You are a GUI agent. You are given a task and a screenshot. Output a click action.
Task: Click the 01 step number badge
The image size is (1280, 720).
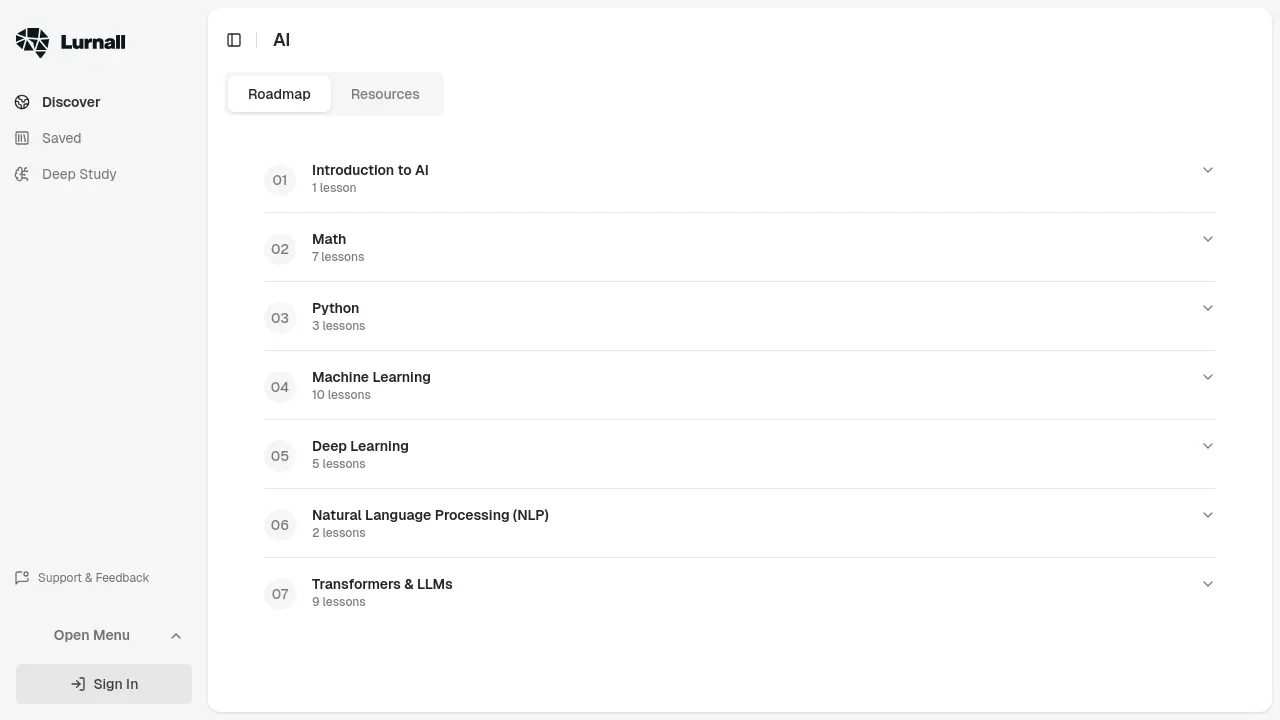tap(280, 180)
